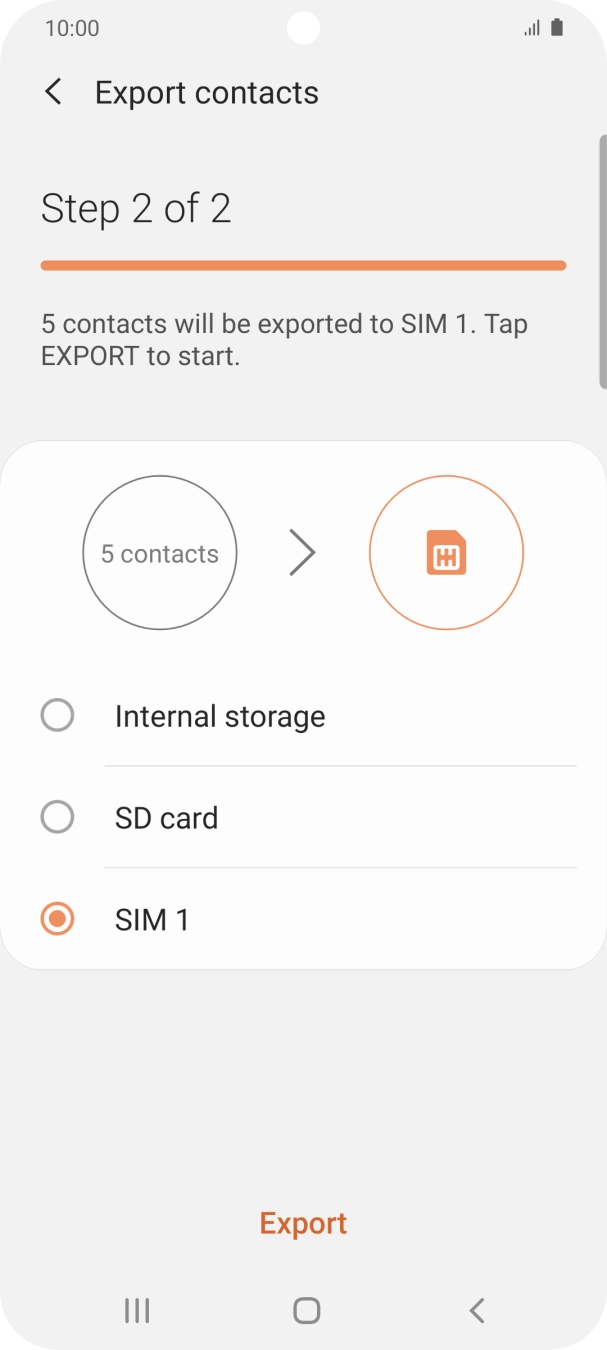Tap the Export button to start
The image size is (607, 1350).
point(303,1223)
